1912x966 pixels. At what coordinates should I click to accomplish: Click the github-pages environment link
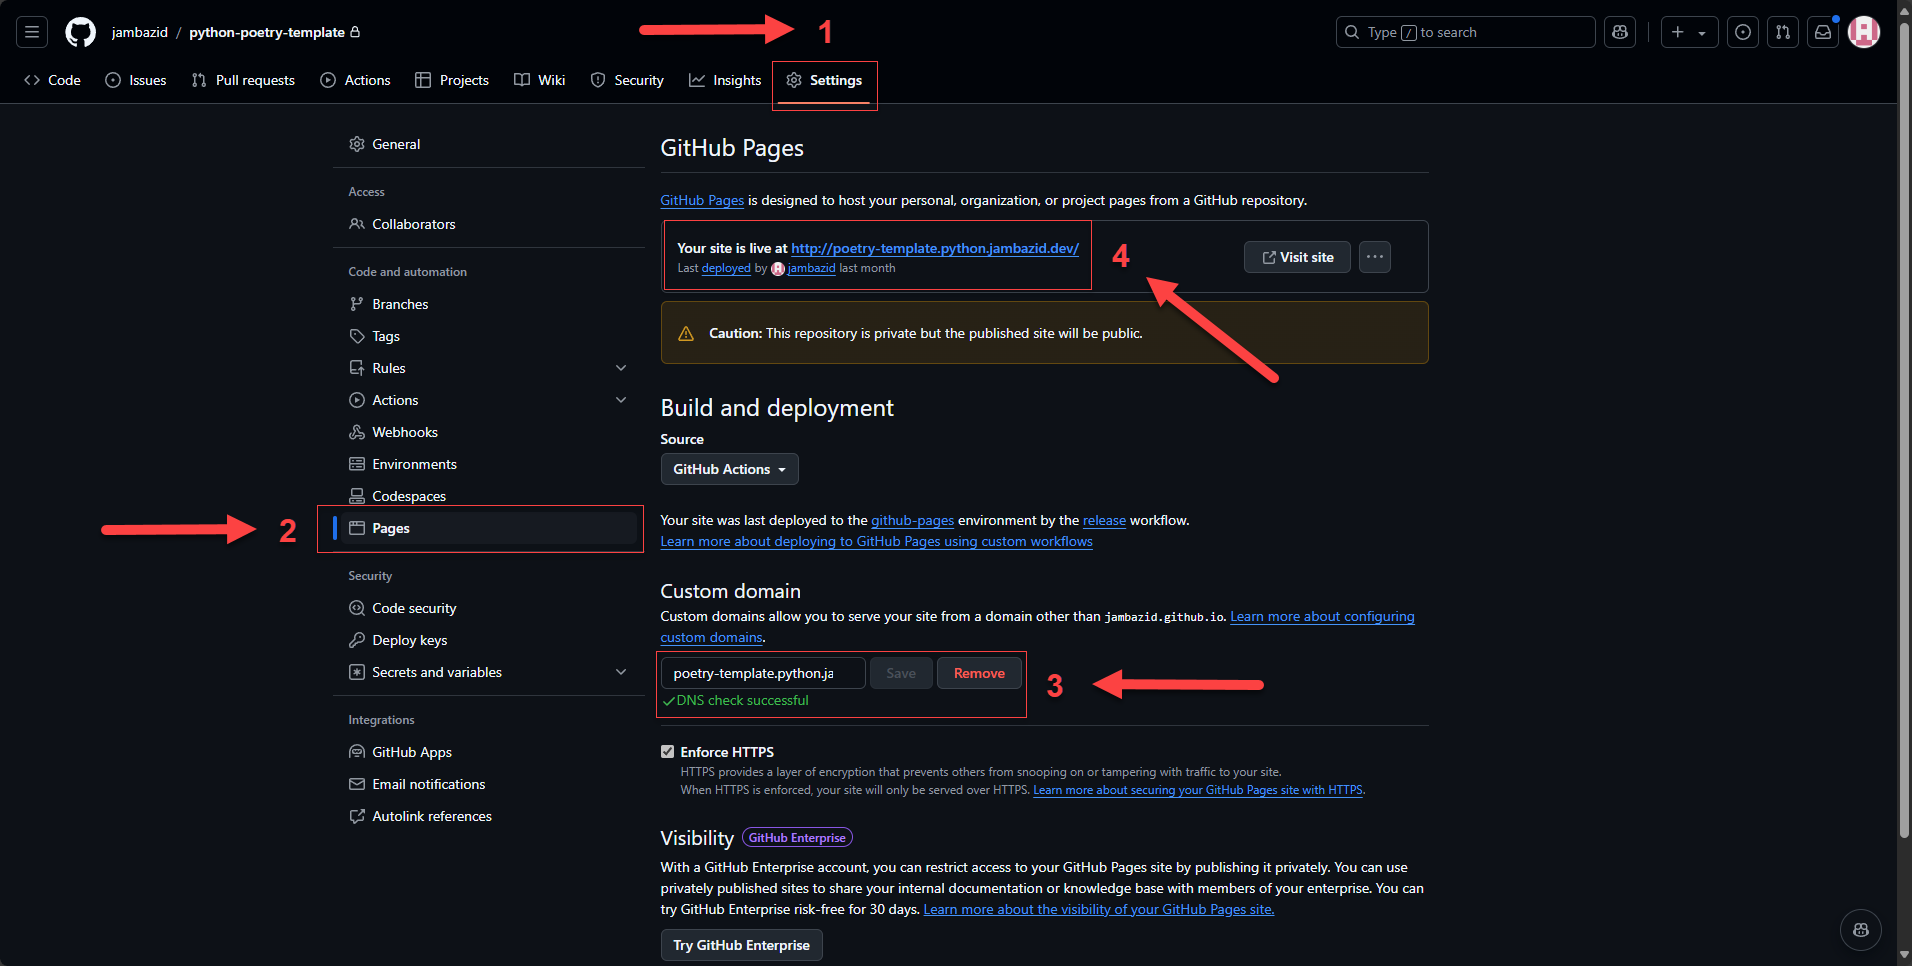pos(912,520)
